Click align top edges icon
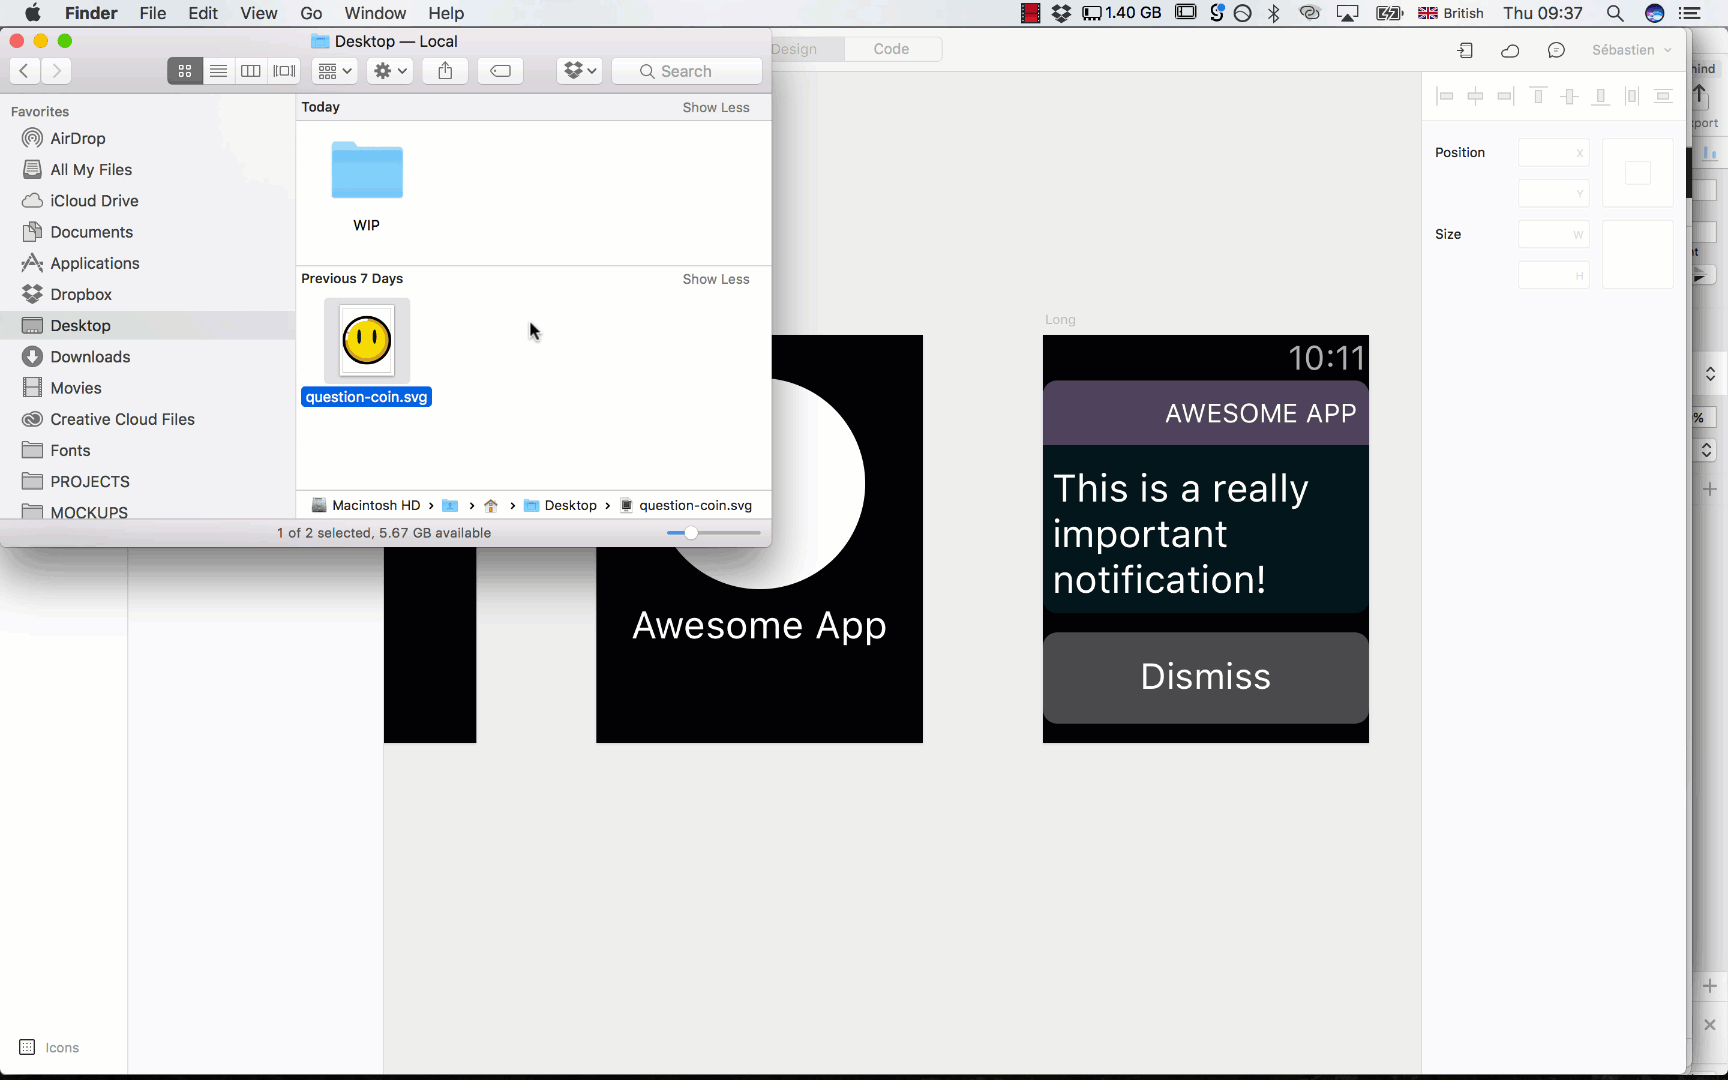Viewport: 1728px width, 1080px height. 1539,96
